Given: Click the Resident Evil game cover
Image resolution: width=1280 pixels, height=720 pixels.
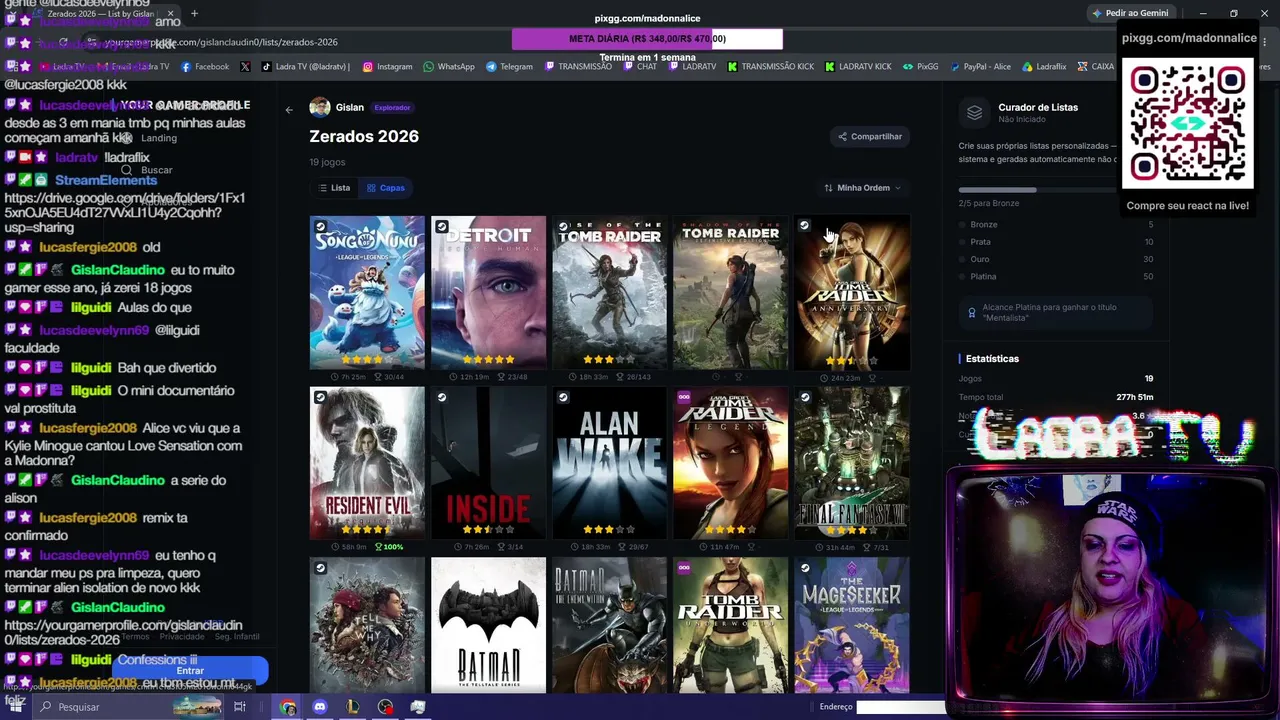Looking at the screenshot, I should 367,463.
